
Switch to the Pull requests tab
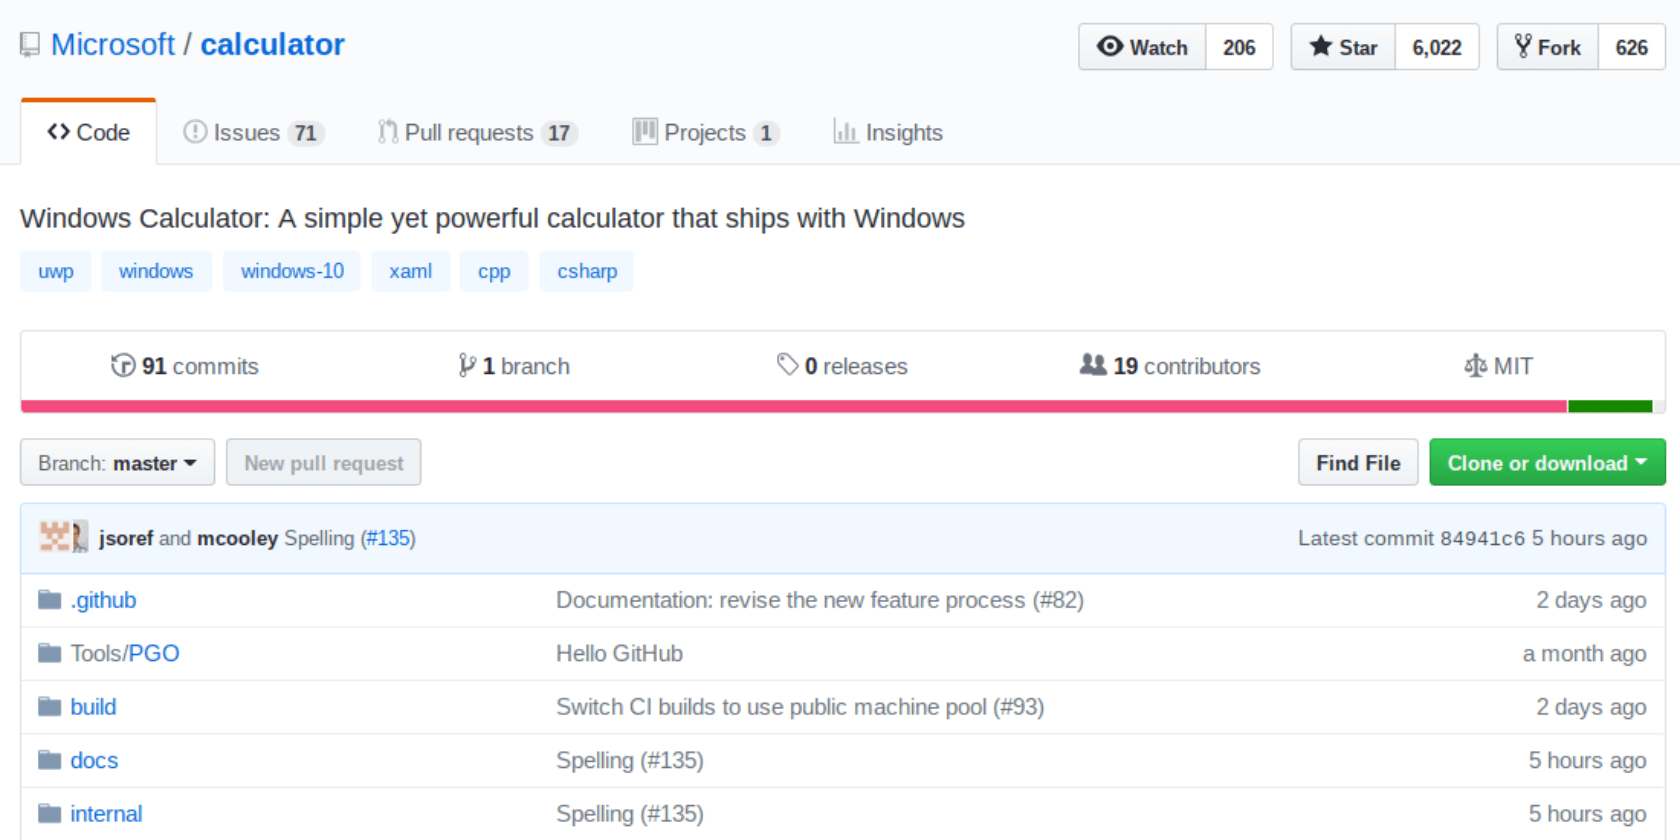tap(477, 133)
